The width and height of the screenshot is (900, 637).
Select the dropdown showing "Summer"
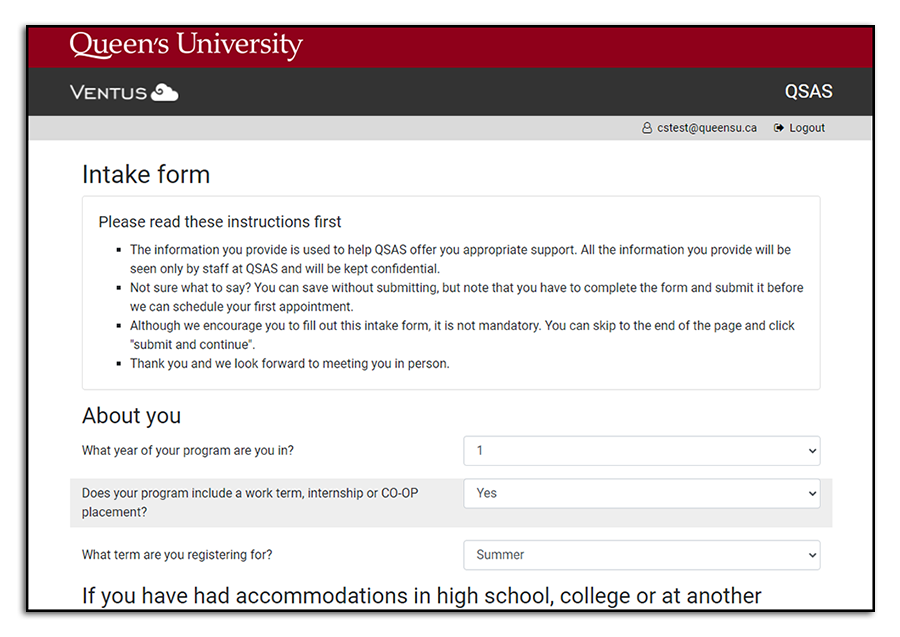pyautogui.click(x=641, y=555)
